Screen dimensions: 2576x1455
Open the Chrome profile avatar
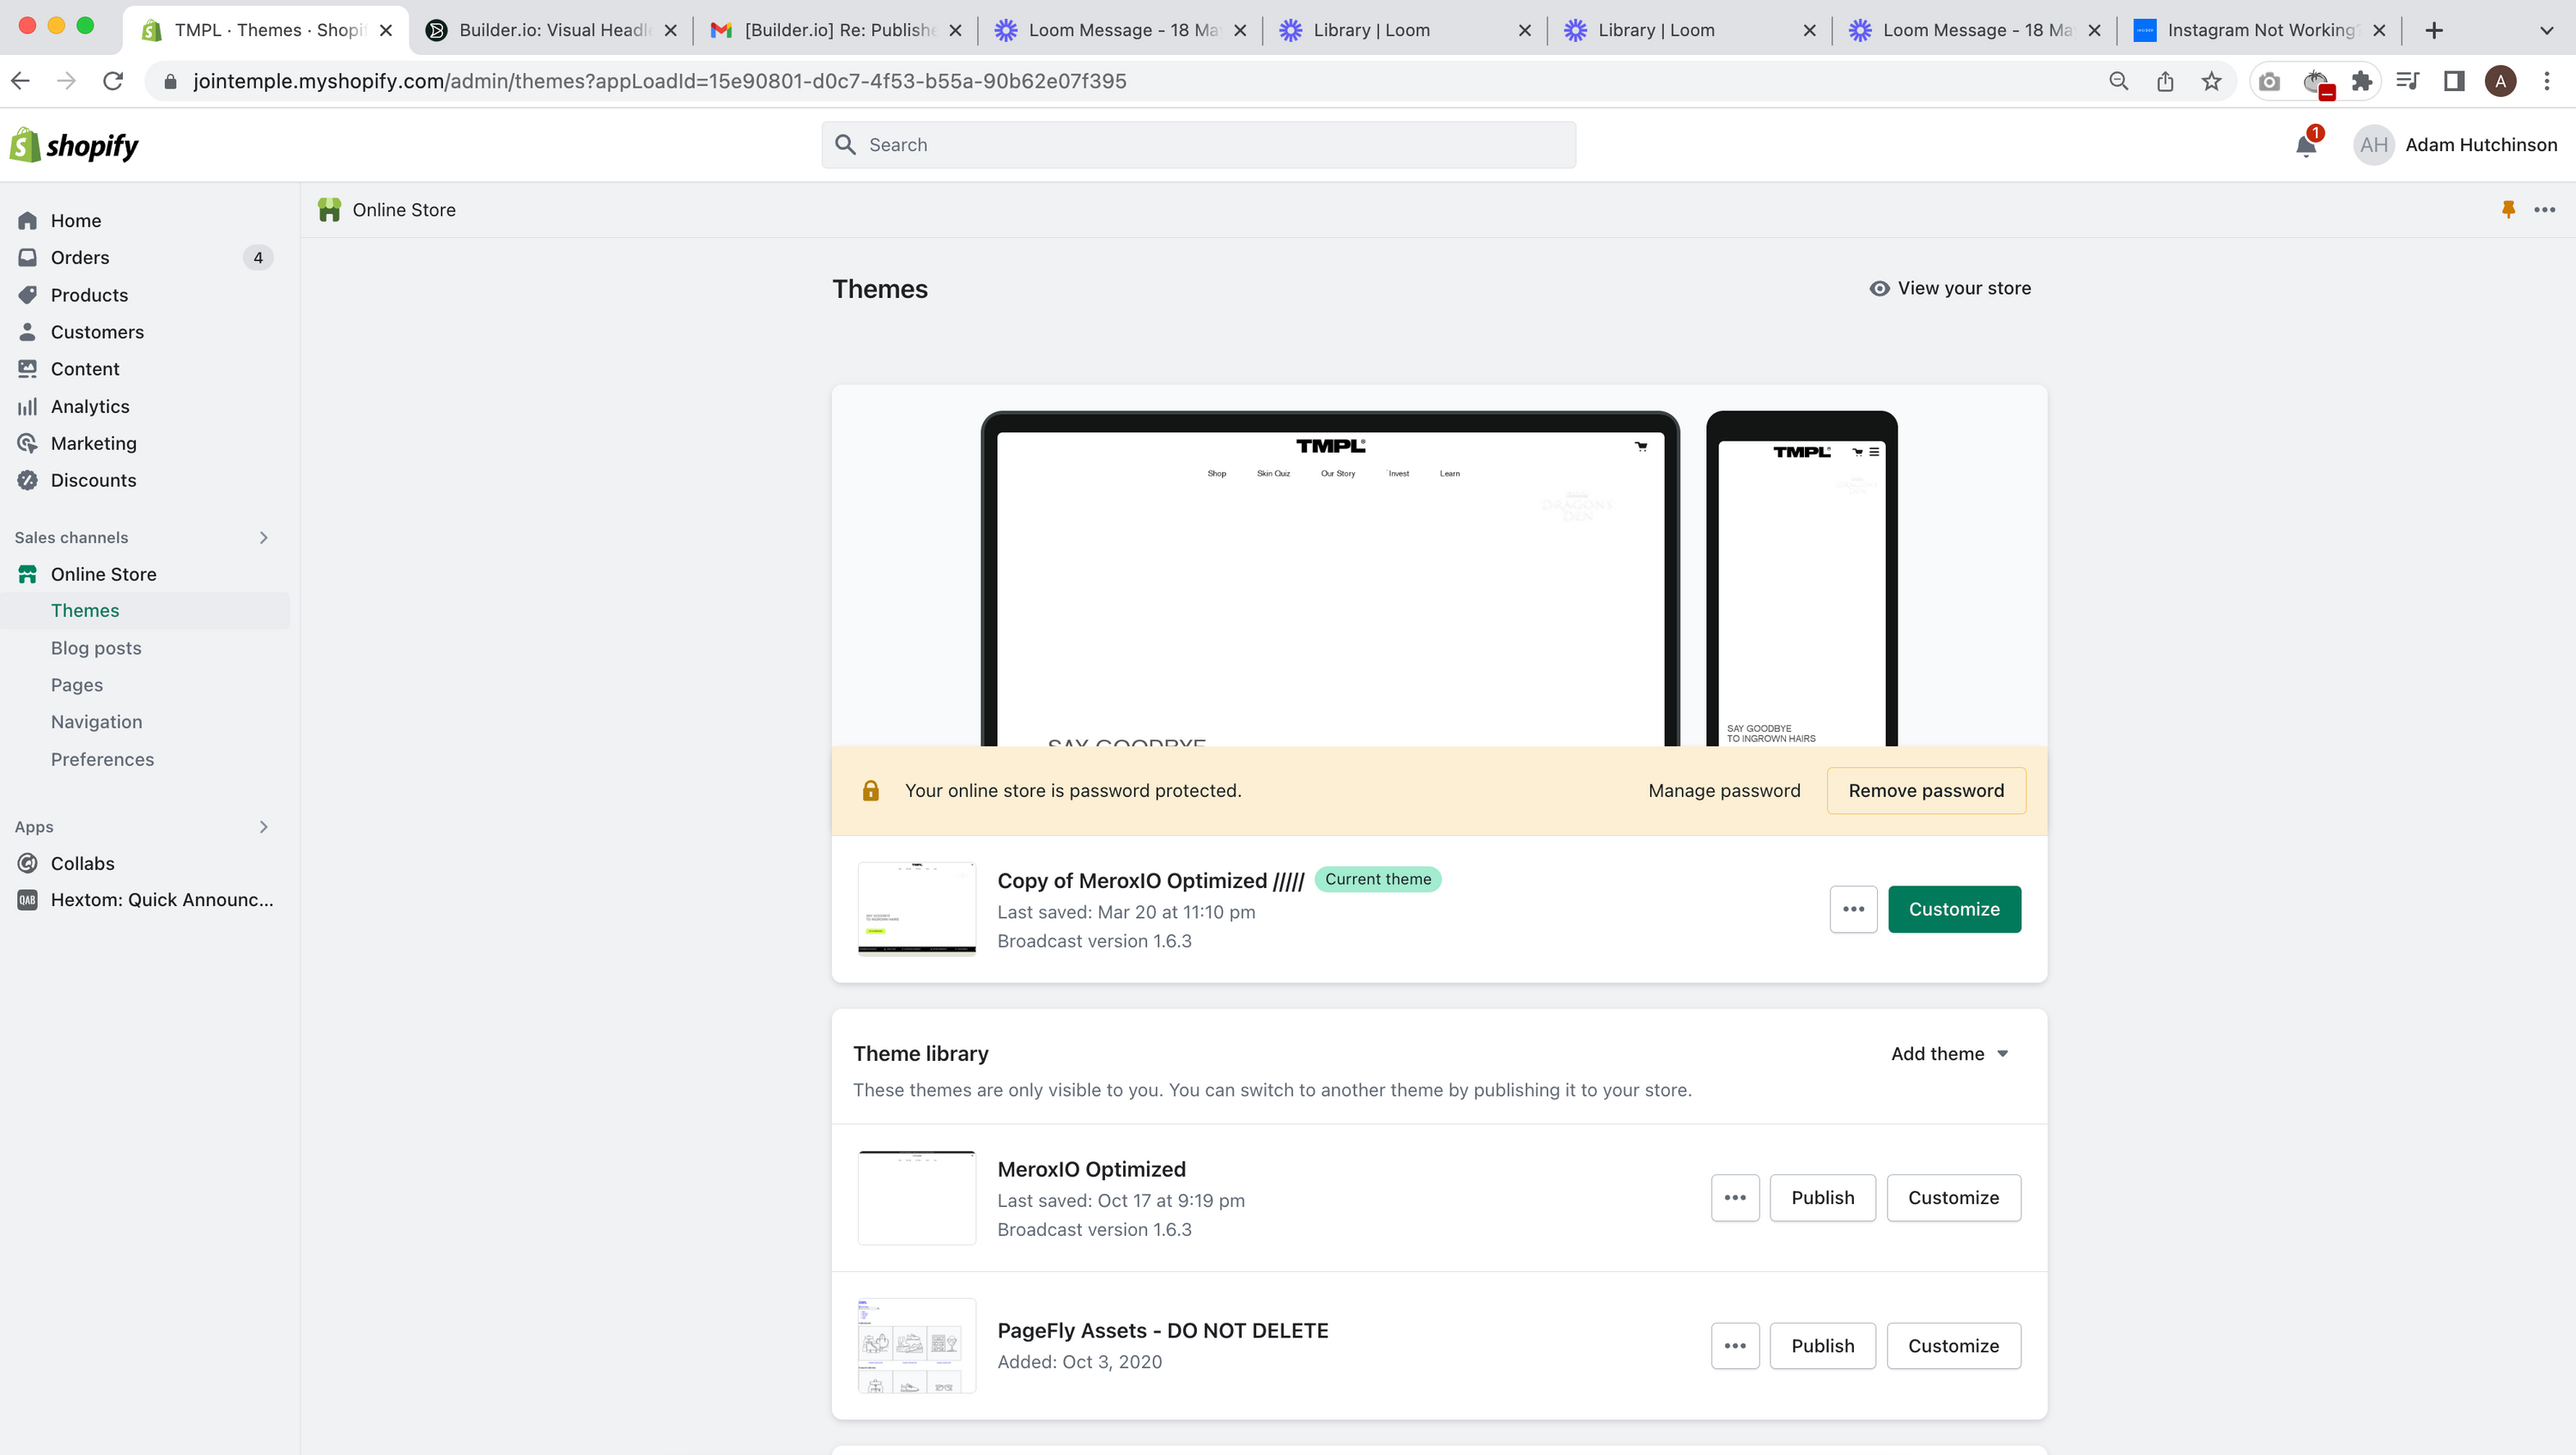tap(2501, 81)
